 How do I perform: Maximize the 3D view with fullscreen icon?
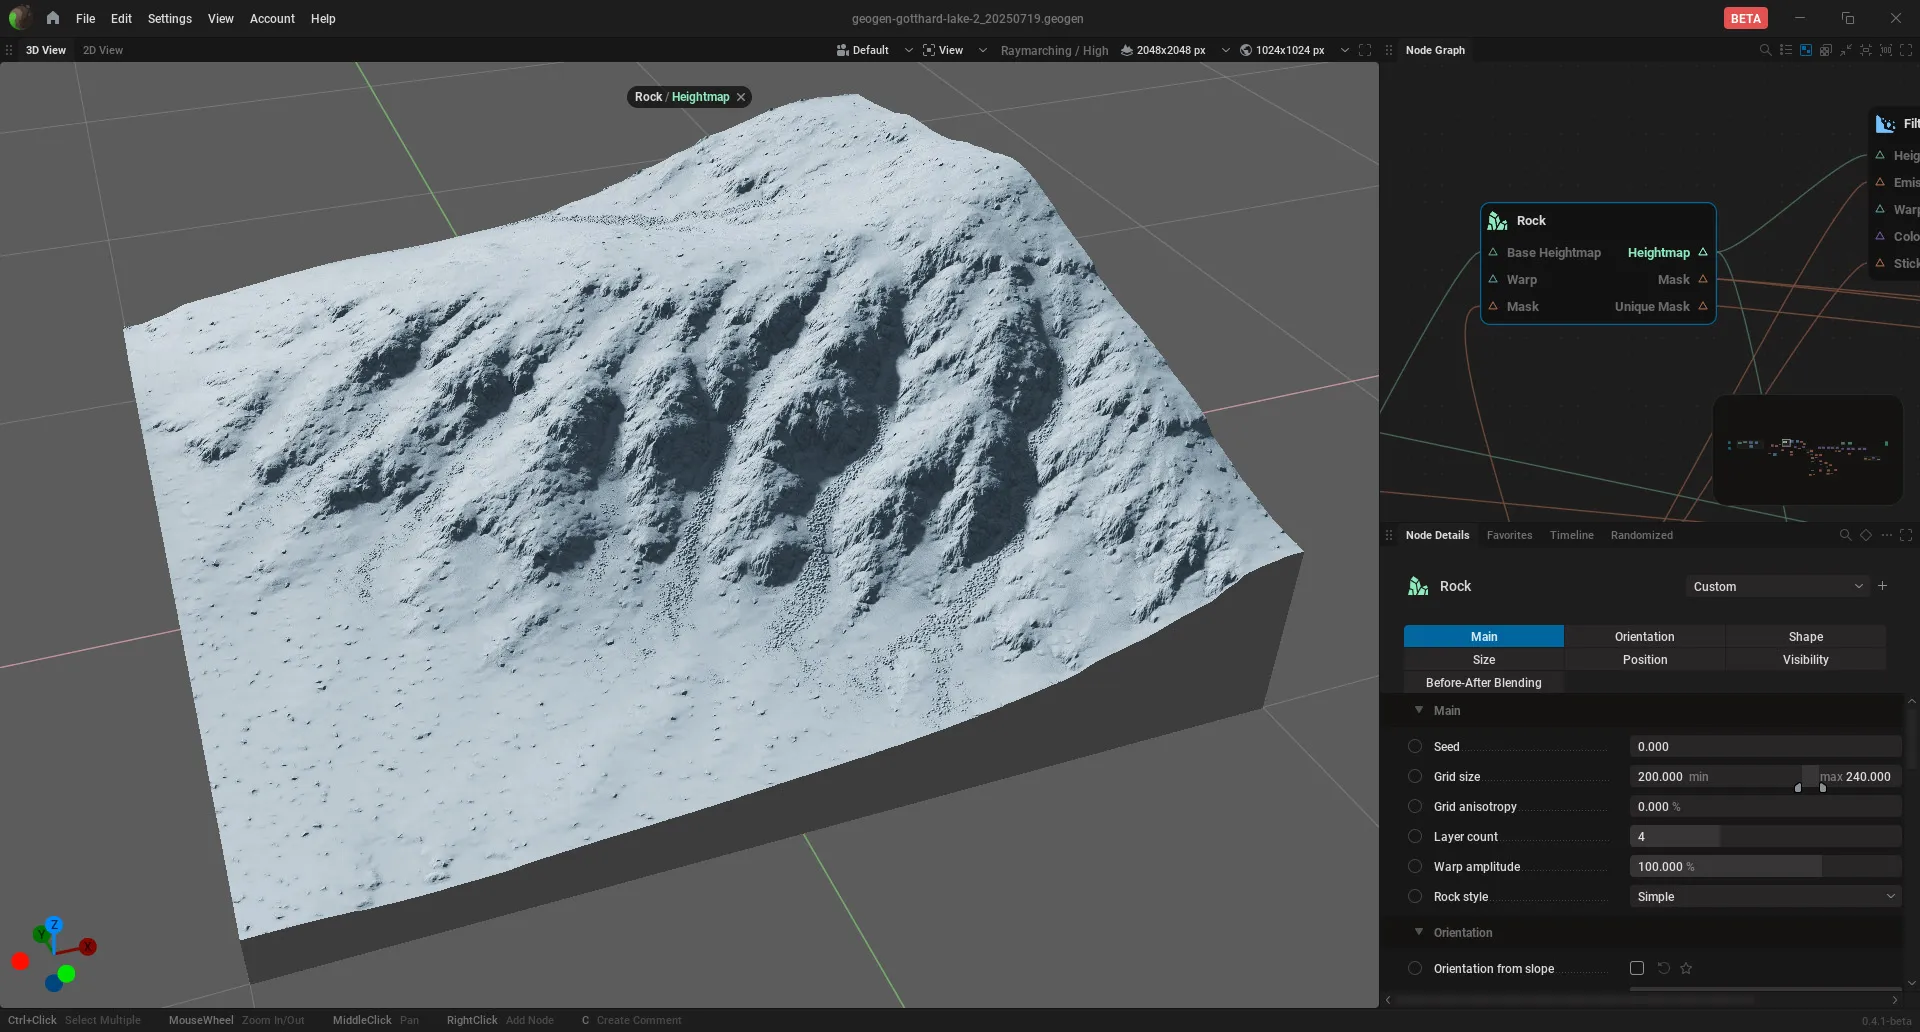coord(1365,50)
